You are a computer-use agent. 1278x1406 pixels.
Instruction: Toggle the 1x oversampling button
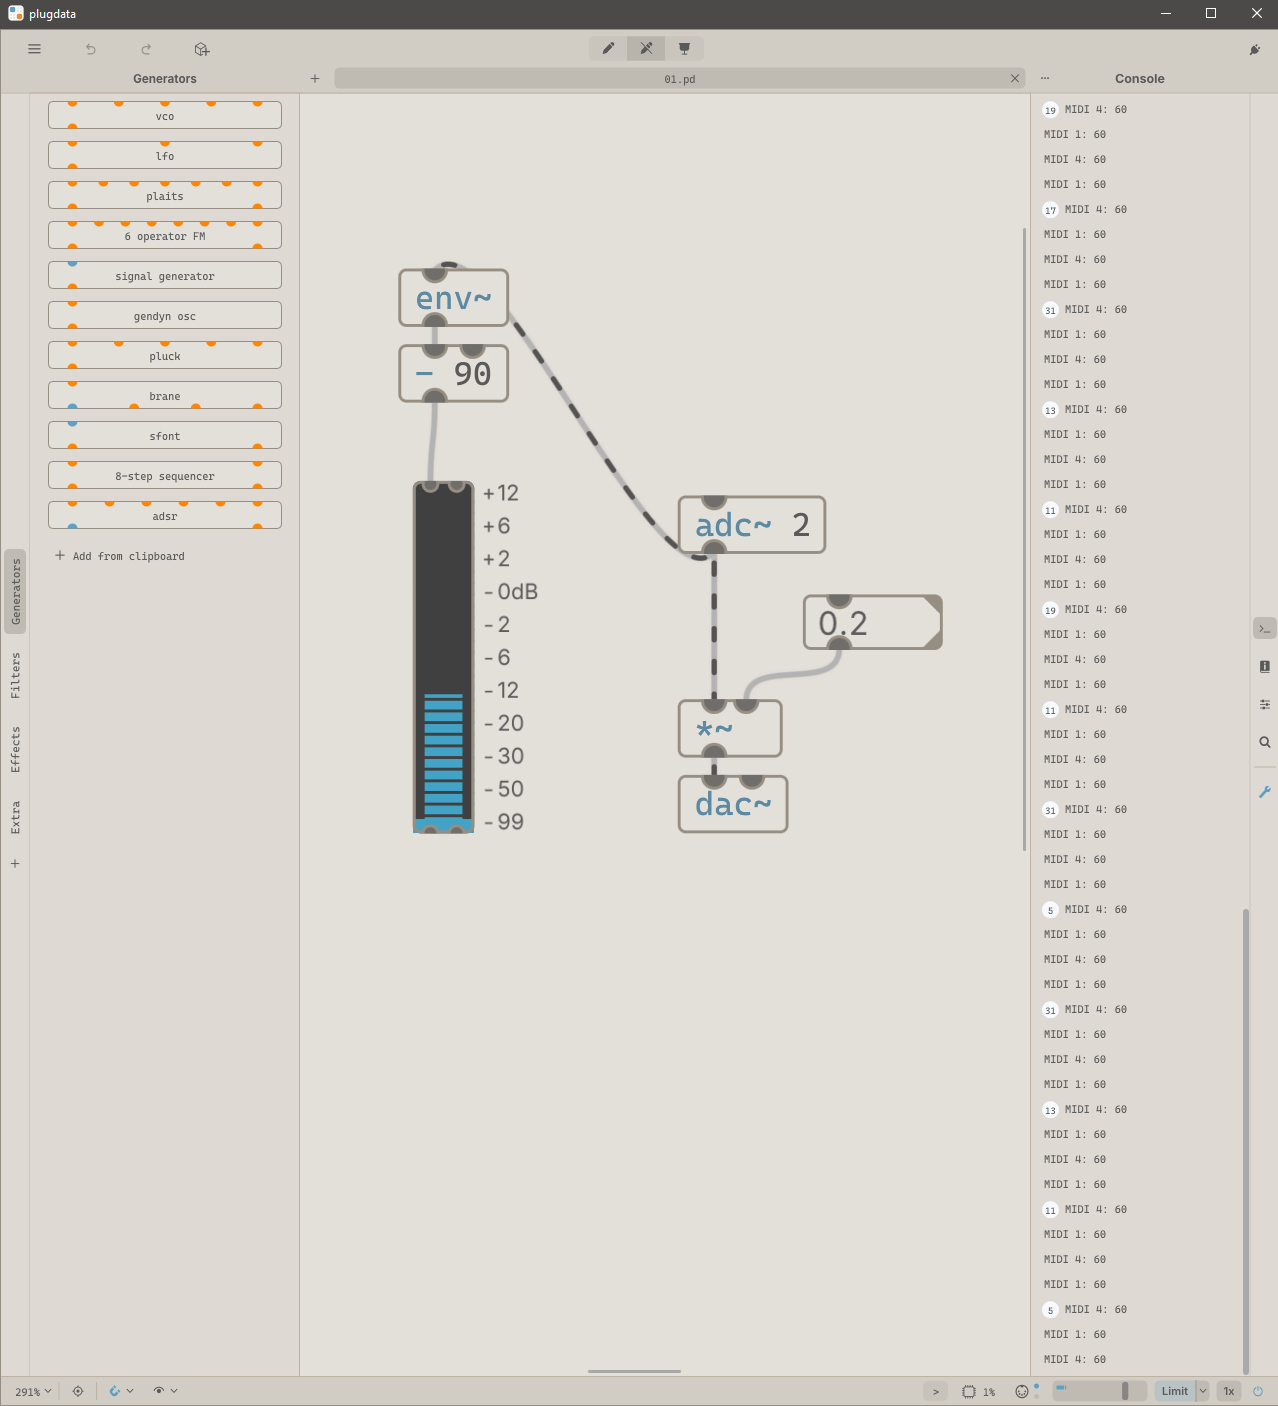[1229, 1391]
